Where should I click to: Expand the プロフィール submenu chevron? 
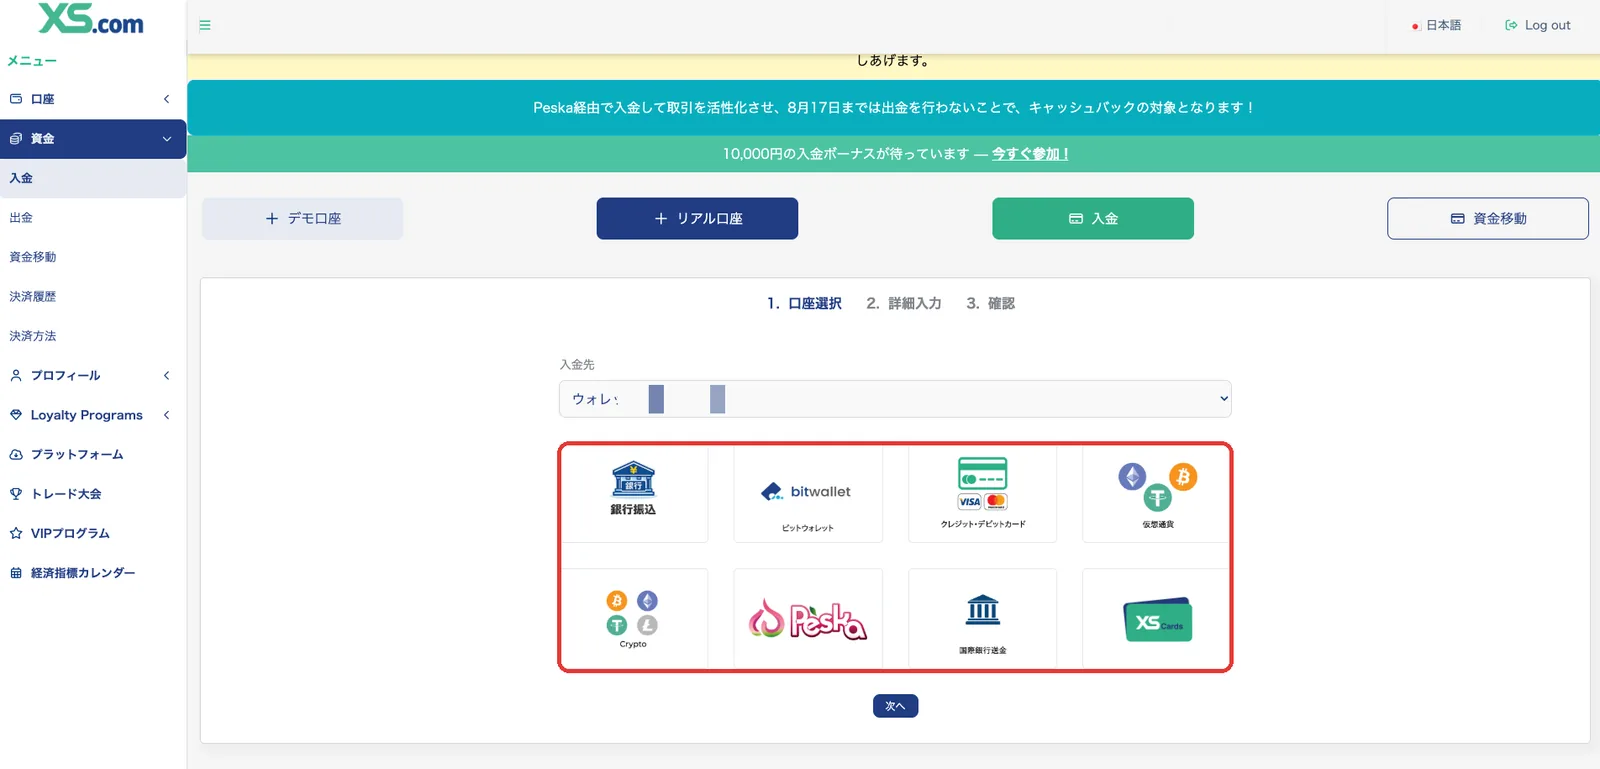tap(166, 376)
